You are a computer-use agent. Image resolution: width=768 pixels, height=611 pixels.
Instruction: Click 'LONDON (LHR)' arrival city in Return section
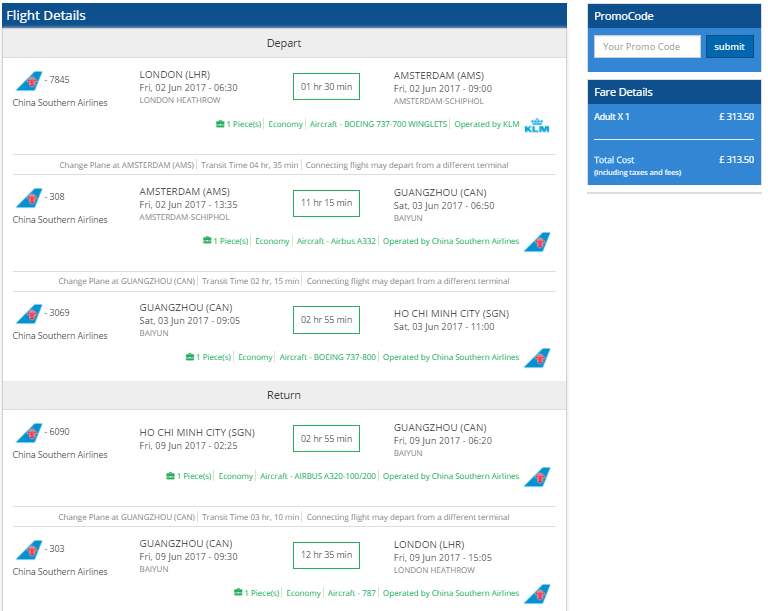point(429,544)
